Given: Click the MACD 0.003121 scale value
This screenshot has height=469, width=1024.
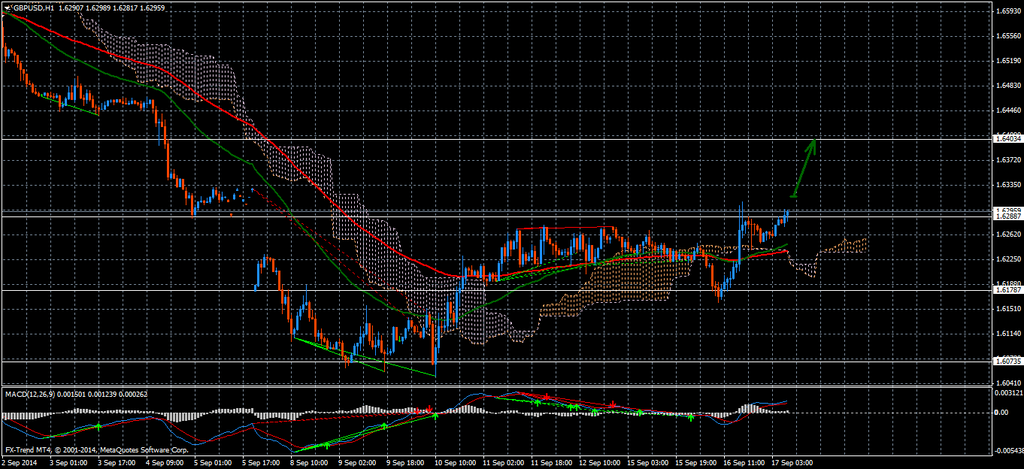Looking at the screenshot, I should (x=1008, y=393).
